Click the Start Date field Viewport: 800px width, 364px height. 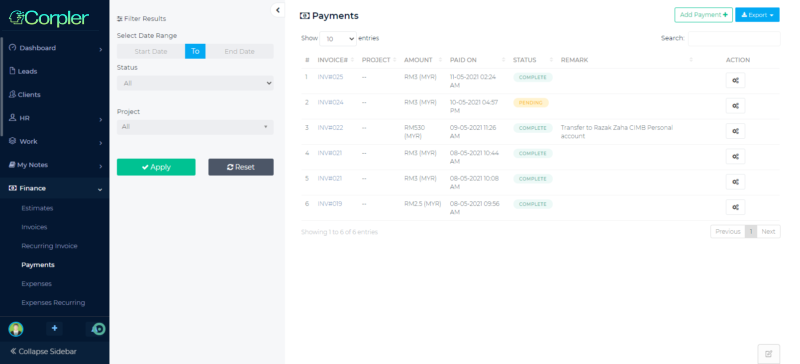point(151,52)
